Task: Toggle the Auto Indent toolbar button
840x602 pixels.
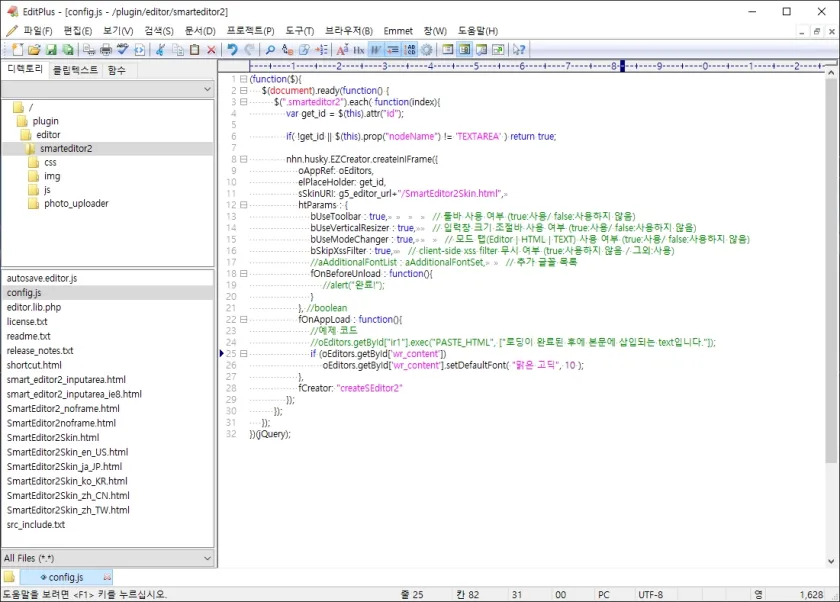Action: pos(393,50)
